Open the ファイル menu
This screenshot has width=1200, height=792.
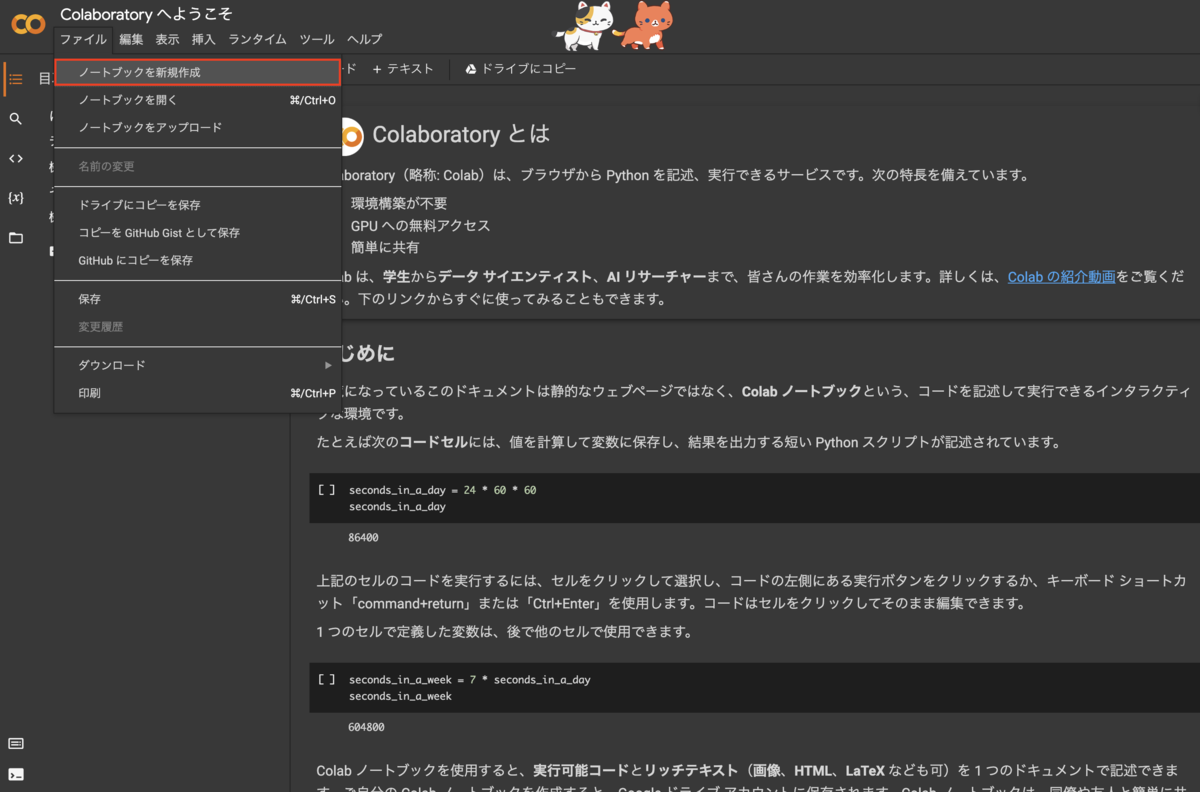83,40
